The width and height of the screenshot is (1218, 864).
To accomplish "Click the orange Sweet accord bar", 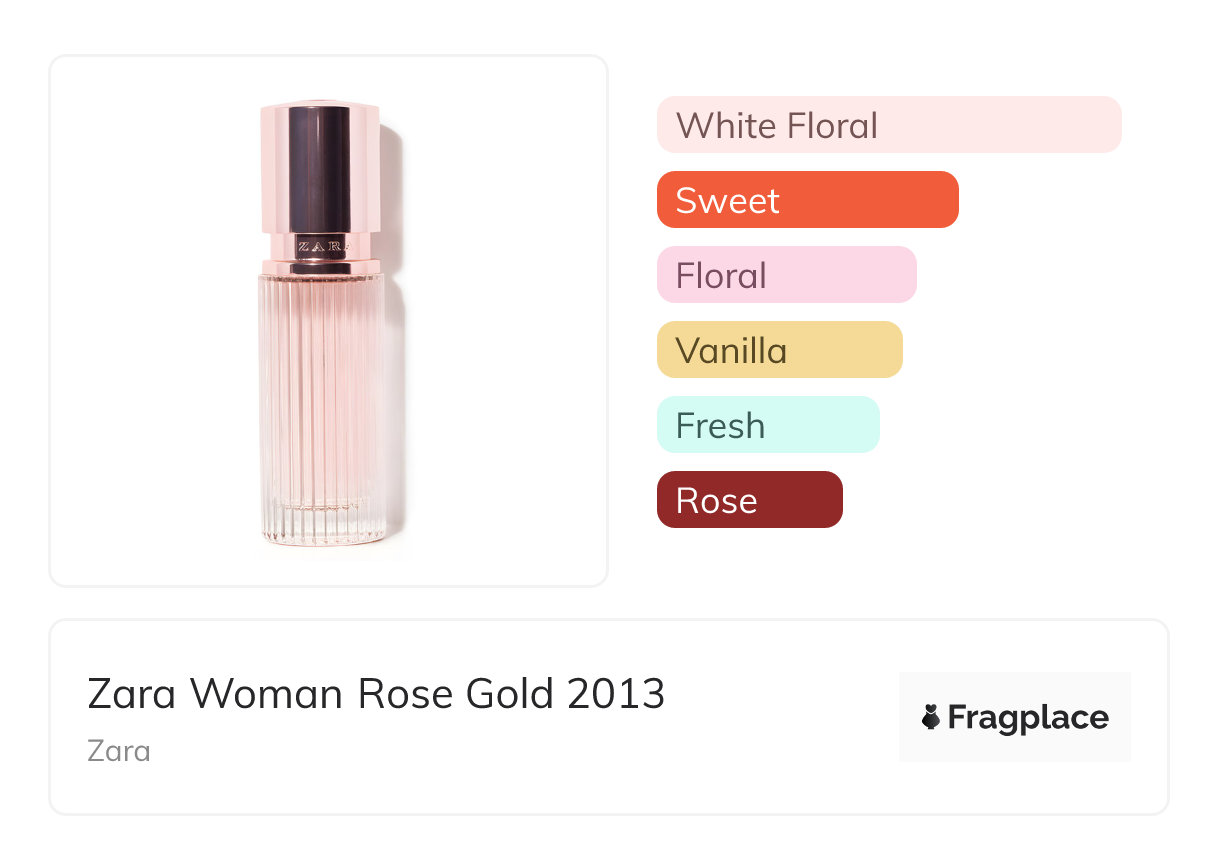I will pos(807,200).
